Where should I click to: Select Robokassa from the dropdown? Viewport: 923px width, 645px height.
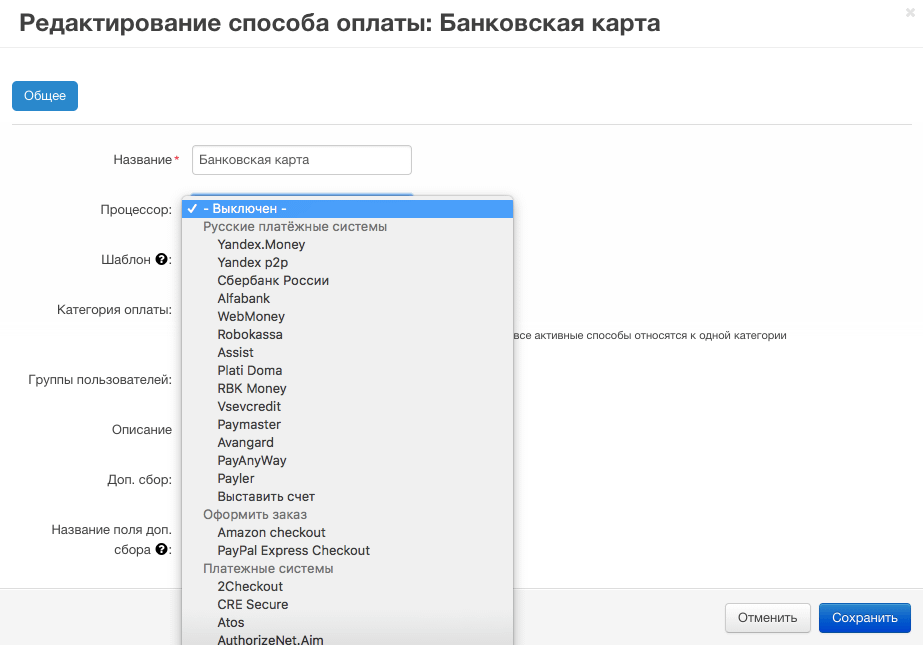(x=251, y=334)
